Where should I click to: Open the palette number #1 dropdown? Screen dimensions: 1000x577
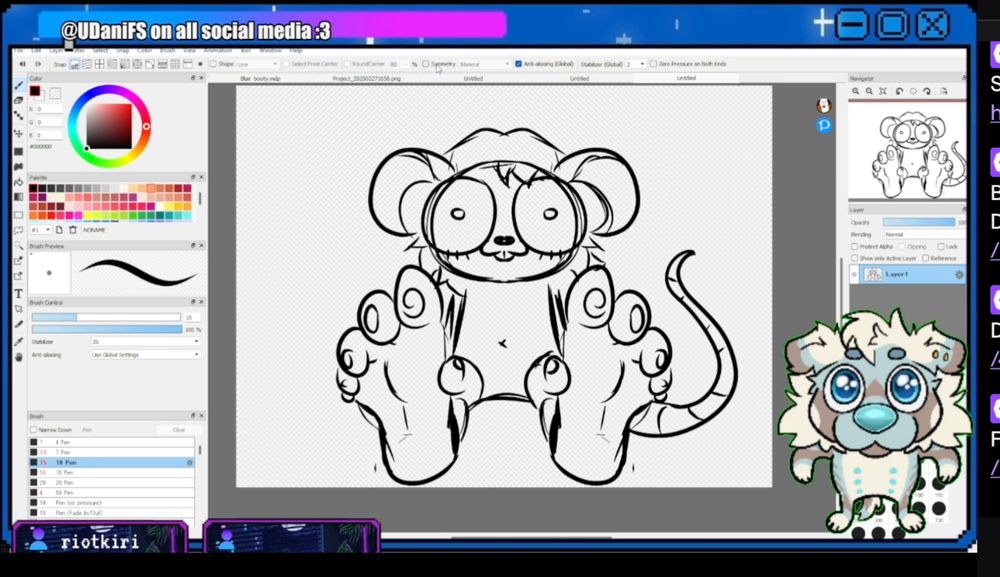(40, 230)
